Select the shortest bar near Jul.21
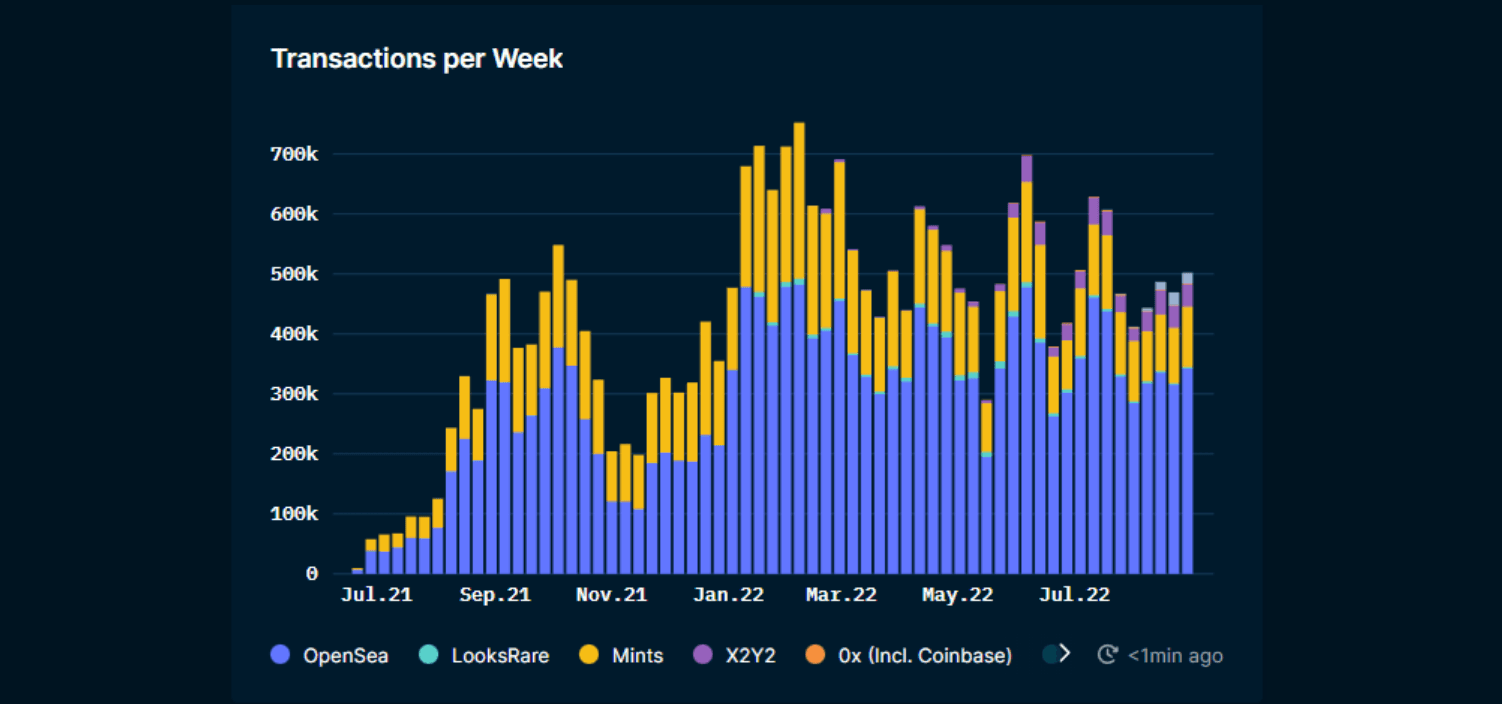The height and width of the screenshot is (704, 1502). (x=357, y=568)
